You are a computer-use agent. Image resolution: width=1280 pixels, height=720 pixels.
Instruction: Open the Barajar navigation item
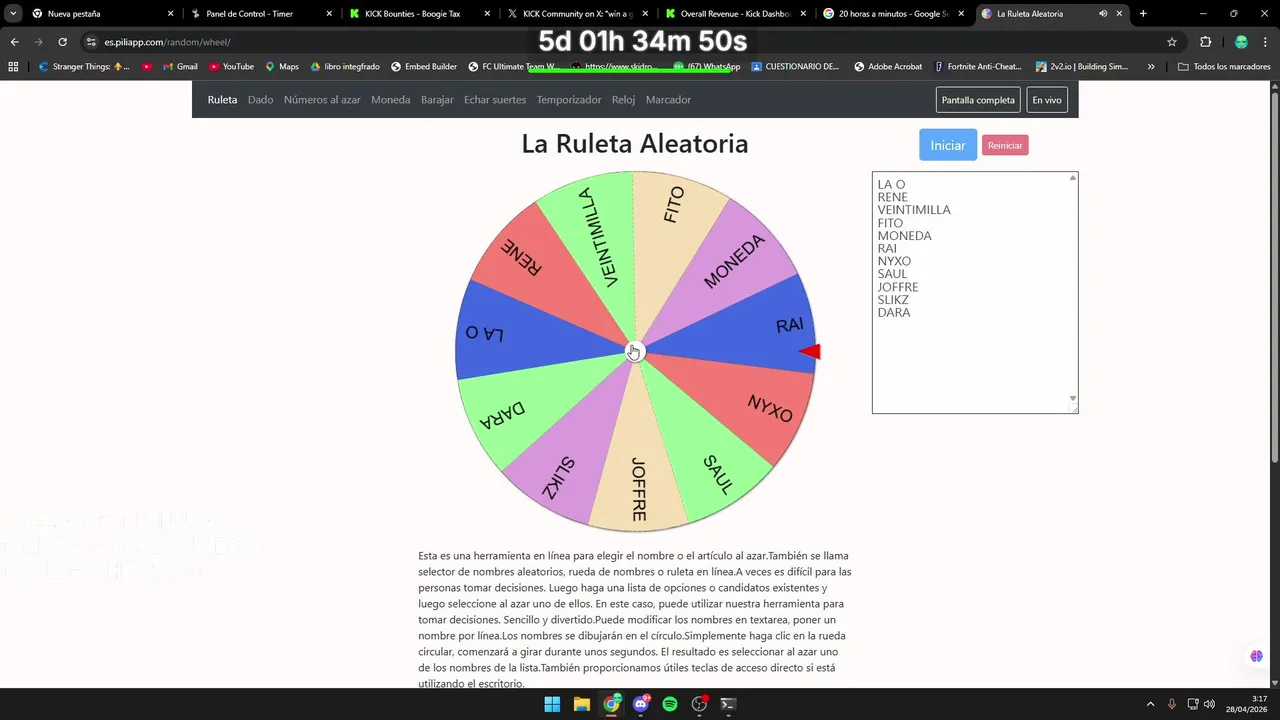(x=437, y=100)
